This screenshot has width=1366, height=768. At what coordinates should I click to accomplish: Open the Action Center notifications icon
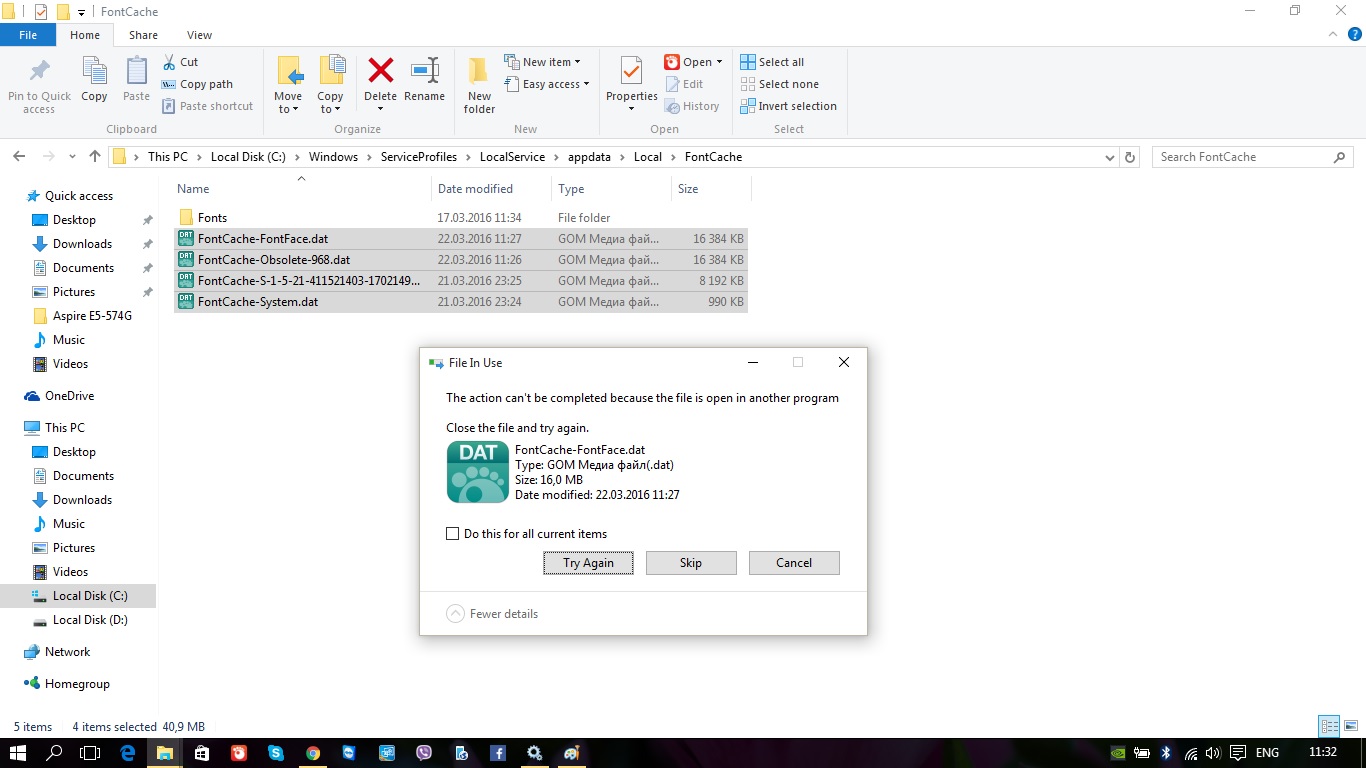tap(1238, 753)
